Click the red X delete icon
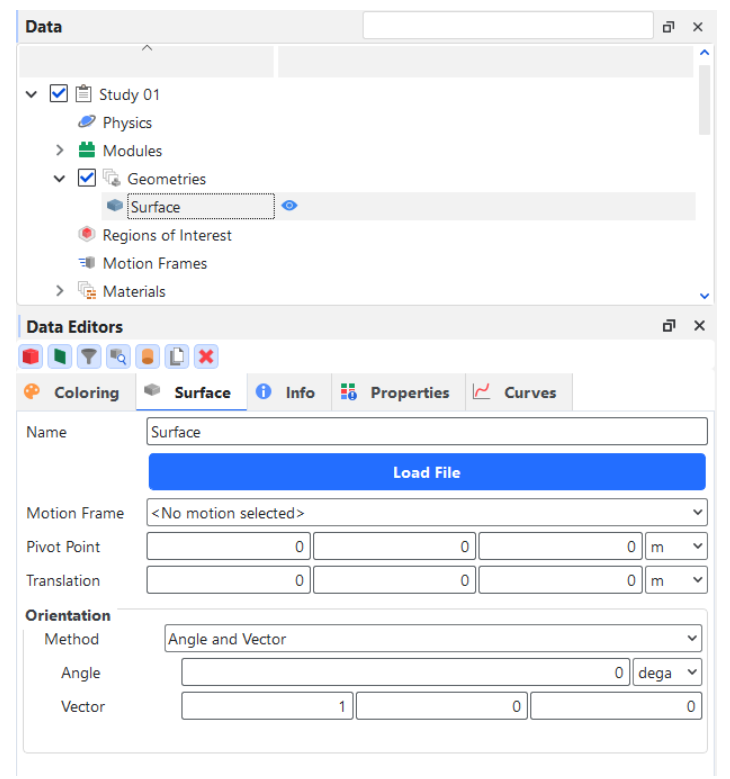Viewport: 730px width, 779px height. 207,357
